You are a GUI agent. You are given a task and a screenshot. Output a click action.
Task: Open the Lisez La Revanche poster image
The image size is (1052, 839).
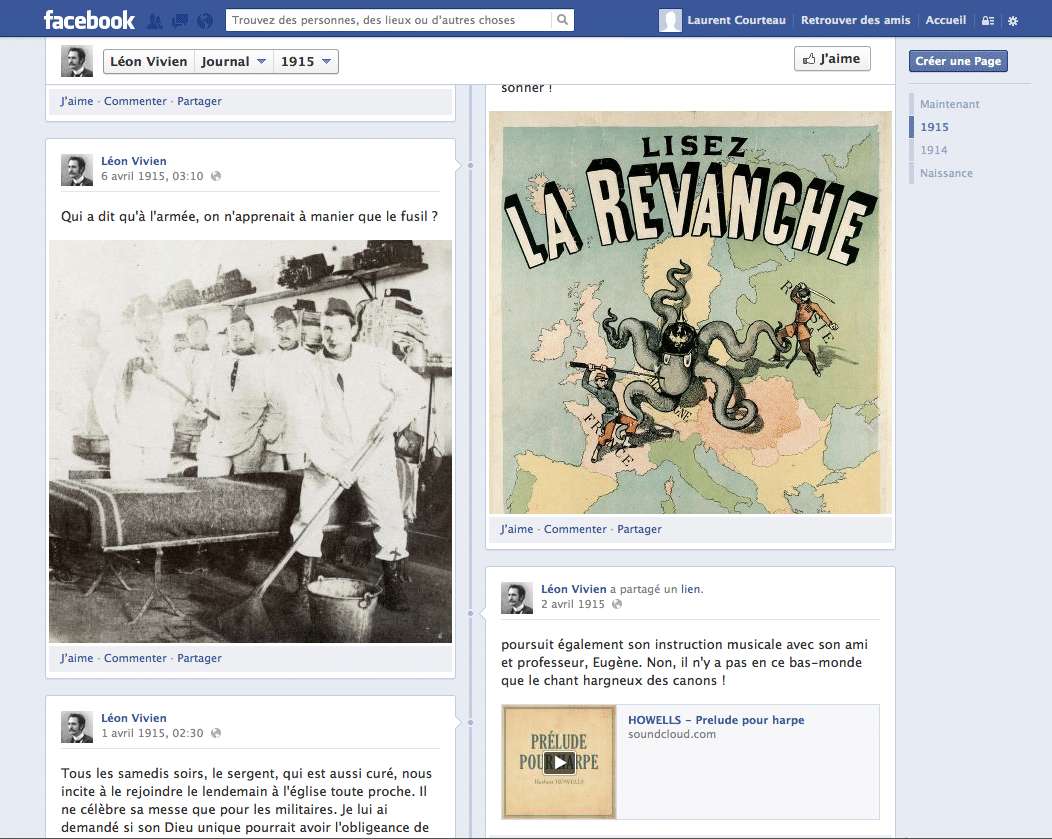[x=690, y=313]
